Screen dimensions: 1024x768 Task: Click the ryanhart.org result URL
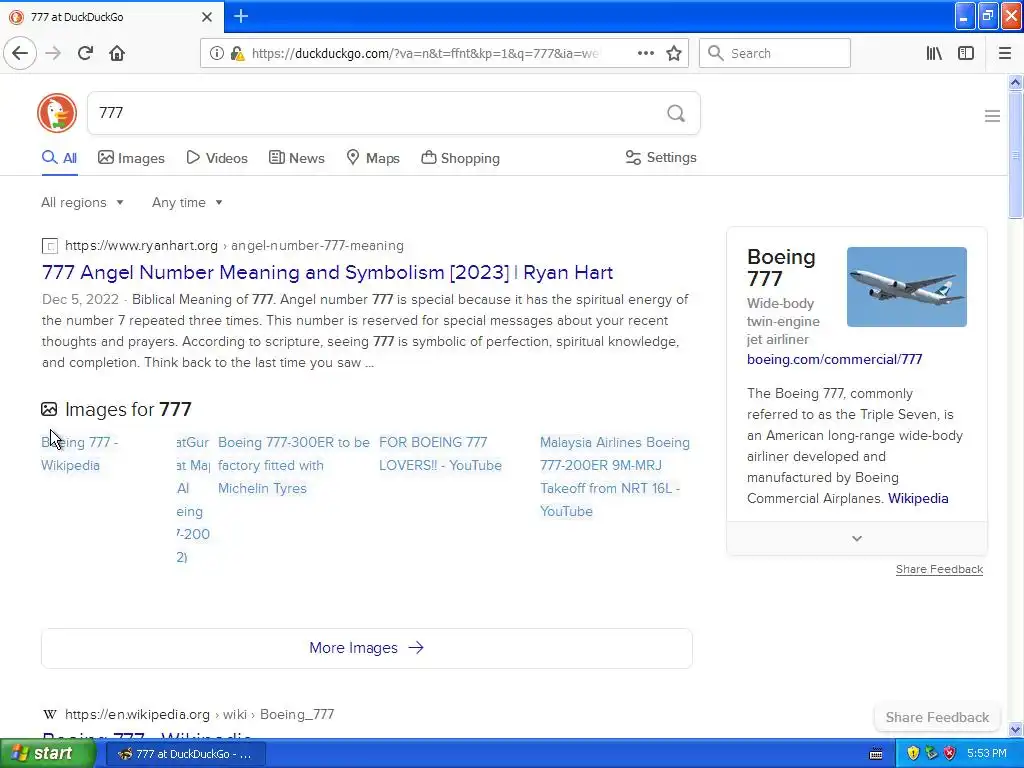pyautogui.click(x=234, y=246)
